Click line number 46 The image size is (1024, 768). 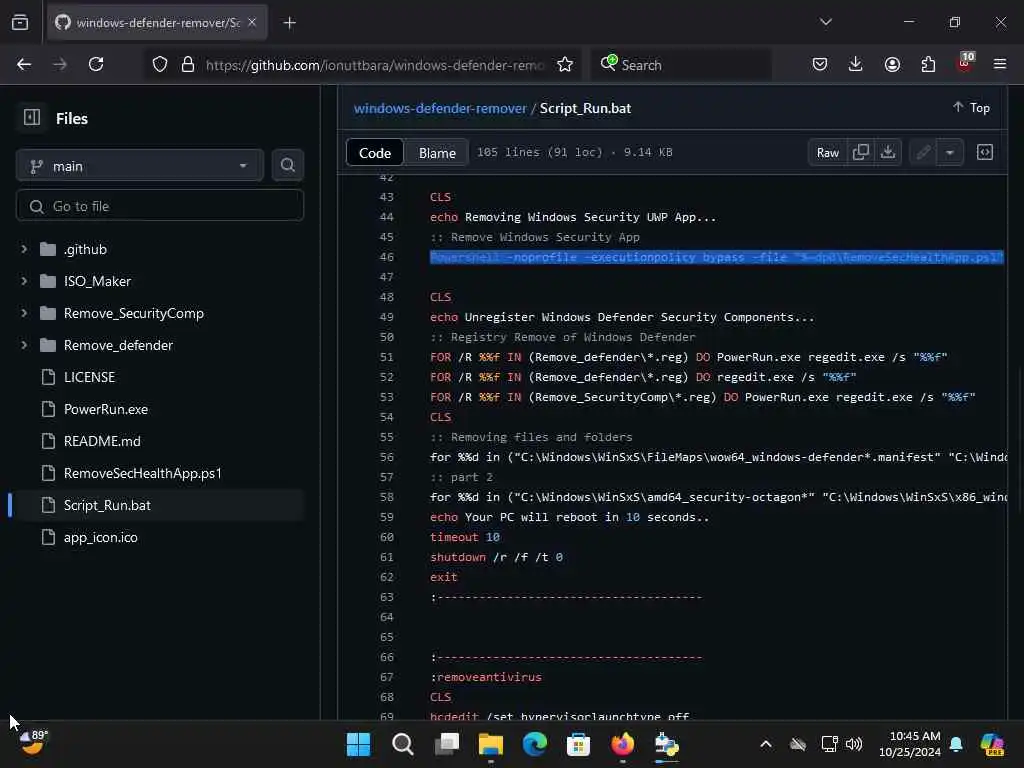(x=387, y=257)
